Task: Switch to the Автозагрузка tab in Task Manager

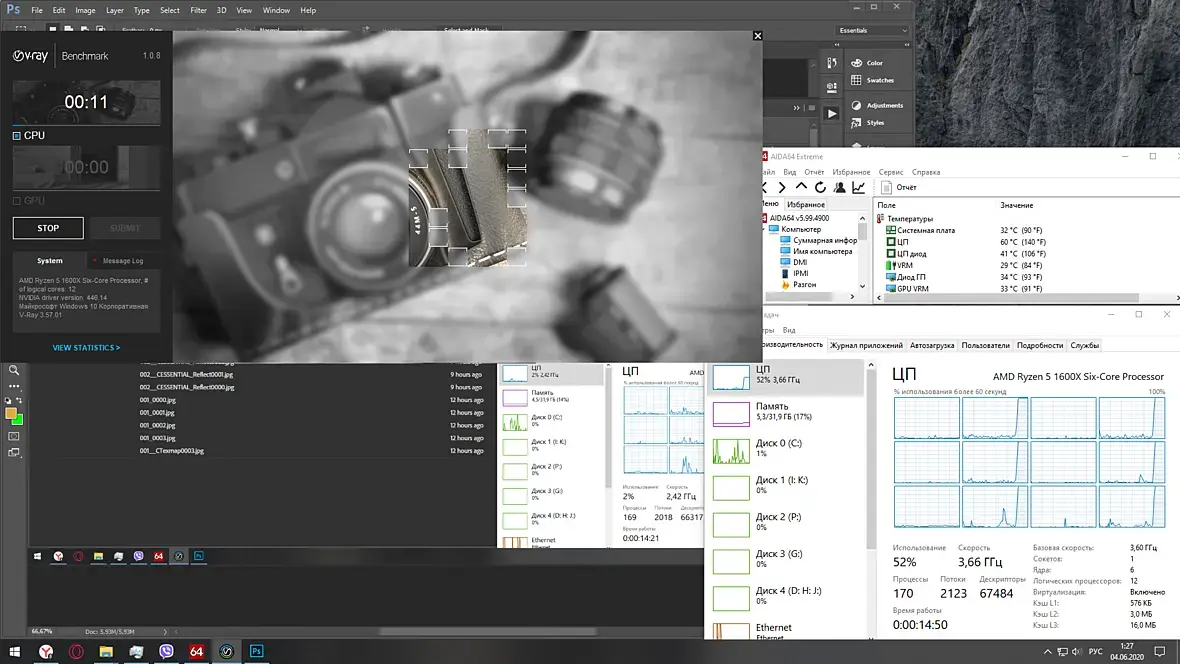Action: 932,345
